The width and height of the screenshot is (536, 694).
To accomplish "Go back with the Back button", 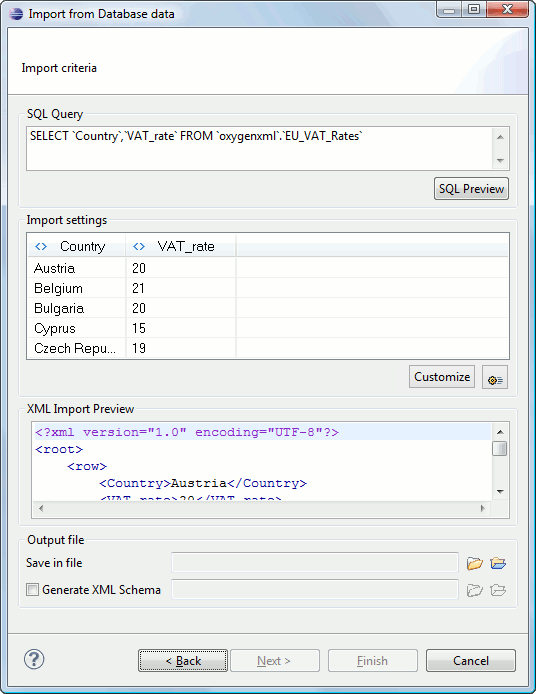I will 183,661.
